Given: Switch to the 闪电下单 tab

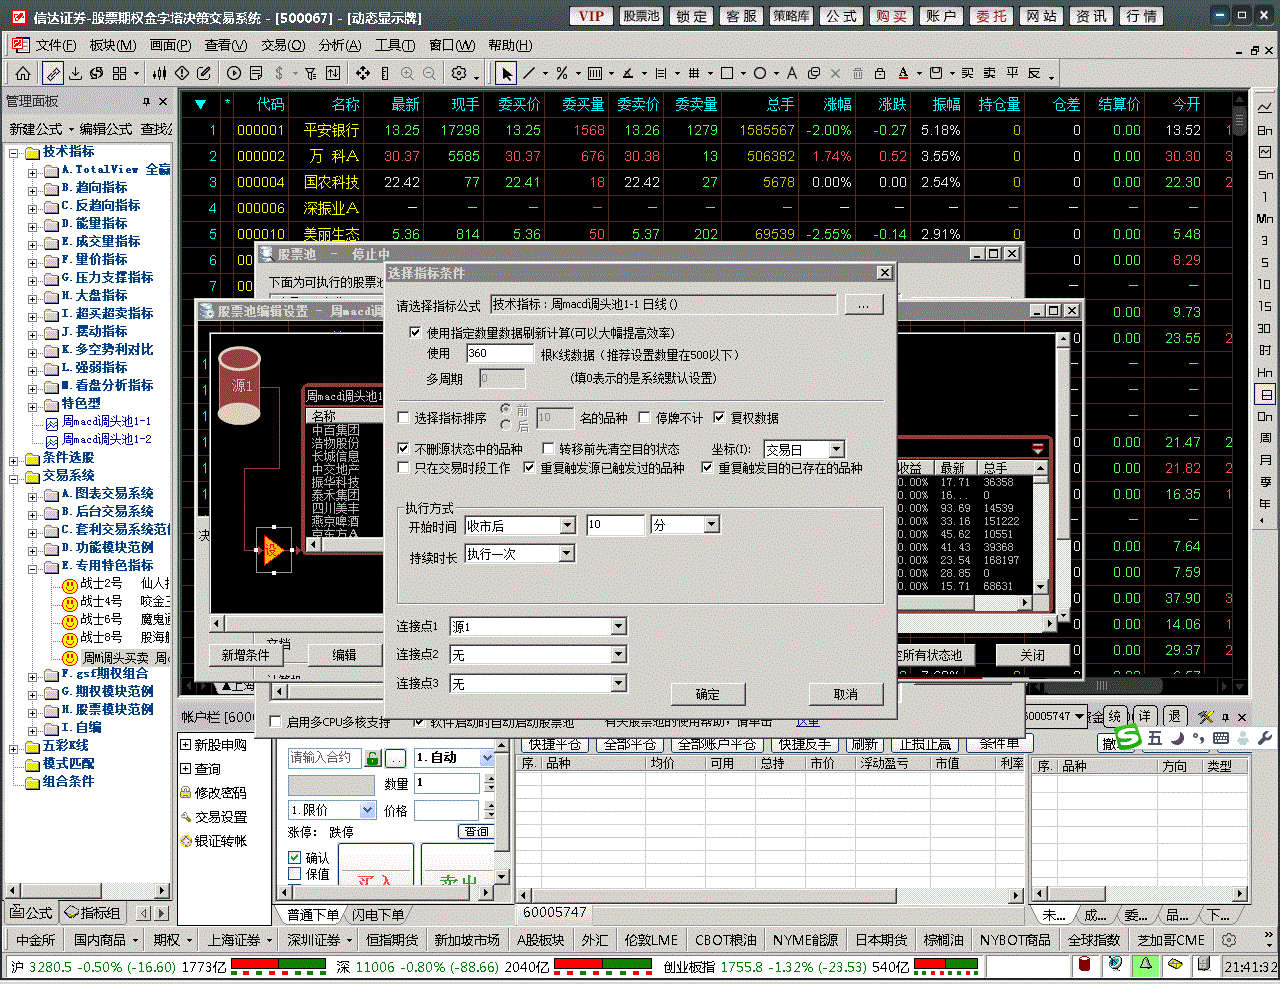Looking at the screenshot, I should click(x=377, y=915).
